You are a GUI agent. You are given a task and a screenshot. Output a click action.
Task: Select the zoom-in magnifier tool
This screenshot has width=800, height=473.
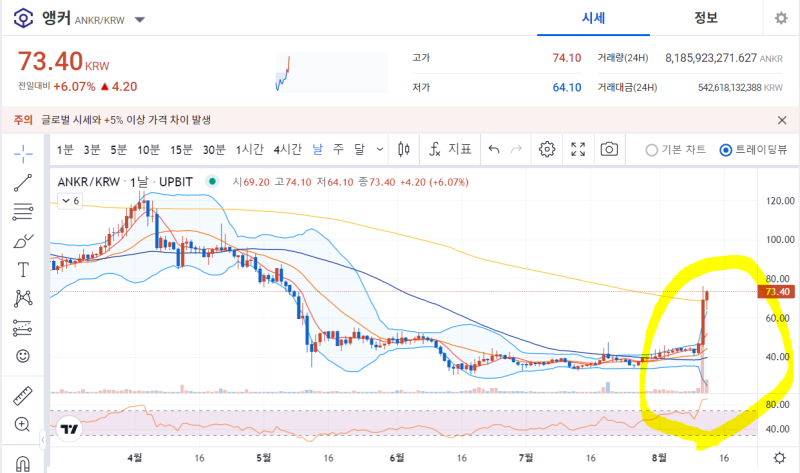coord(22,425)
